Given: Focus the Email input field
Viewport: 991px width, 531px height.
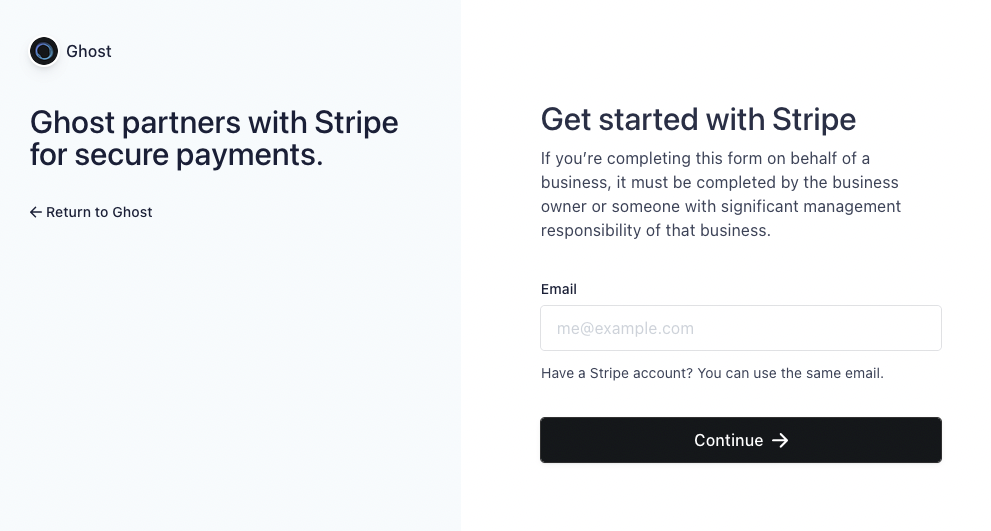Looking at the screenshot, I should [741, 328].
